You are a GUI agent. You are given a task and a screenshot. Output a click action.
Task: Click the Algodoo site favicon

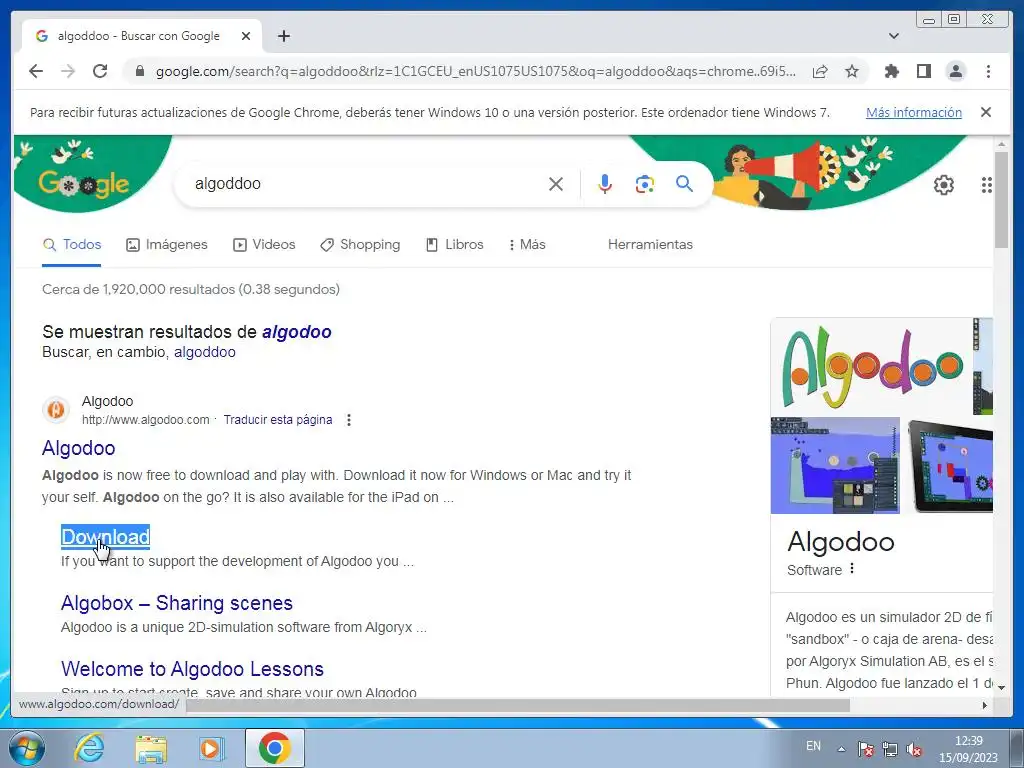click(56, 409)
